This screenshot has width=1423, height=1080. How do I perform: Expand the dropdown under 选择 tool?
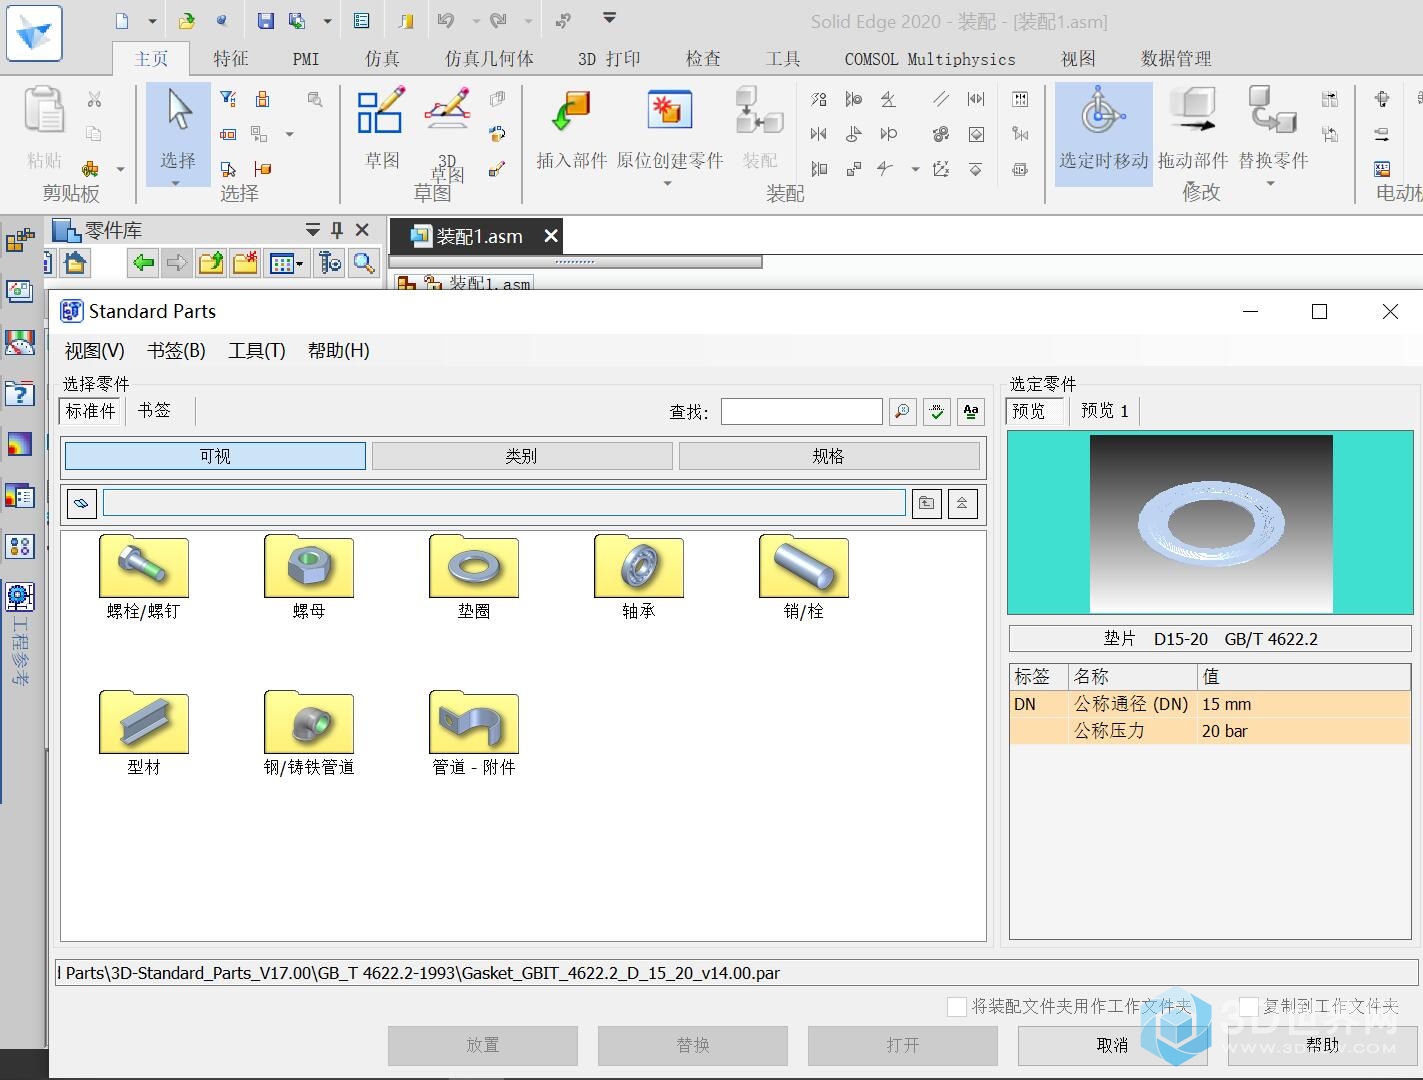pyautogui.click(x=176, y=183)
